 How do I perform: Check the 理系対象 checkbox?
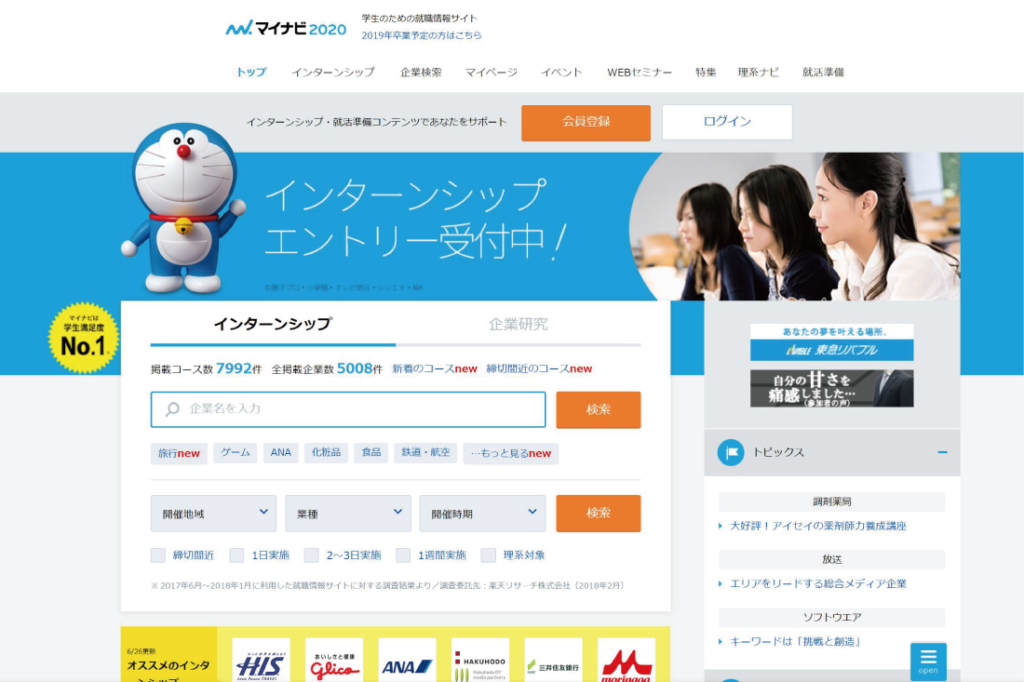(x=488, y=555)
